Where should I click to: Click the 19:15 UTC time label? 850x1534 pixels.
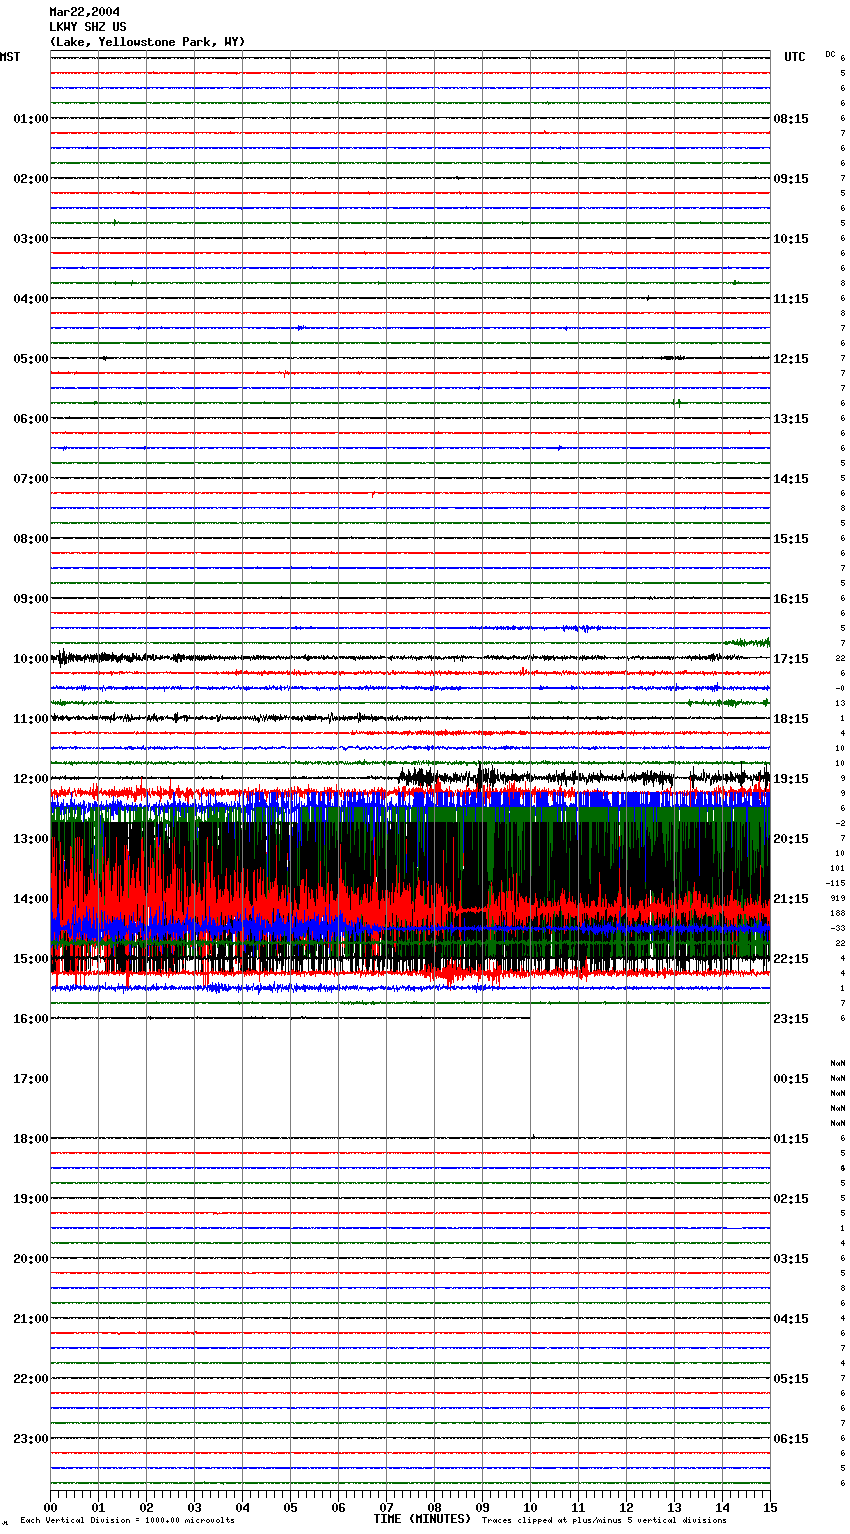[791, 779]
